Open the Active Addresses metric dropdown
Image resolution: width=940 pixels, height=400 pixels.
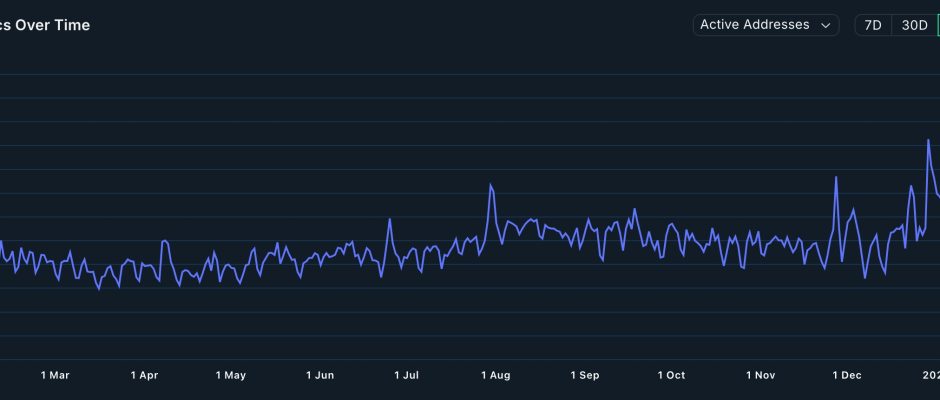(x=765, y=25)
